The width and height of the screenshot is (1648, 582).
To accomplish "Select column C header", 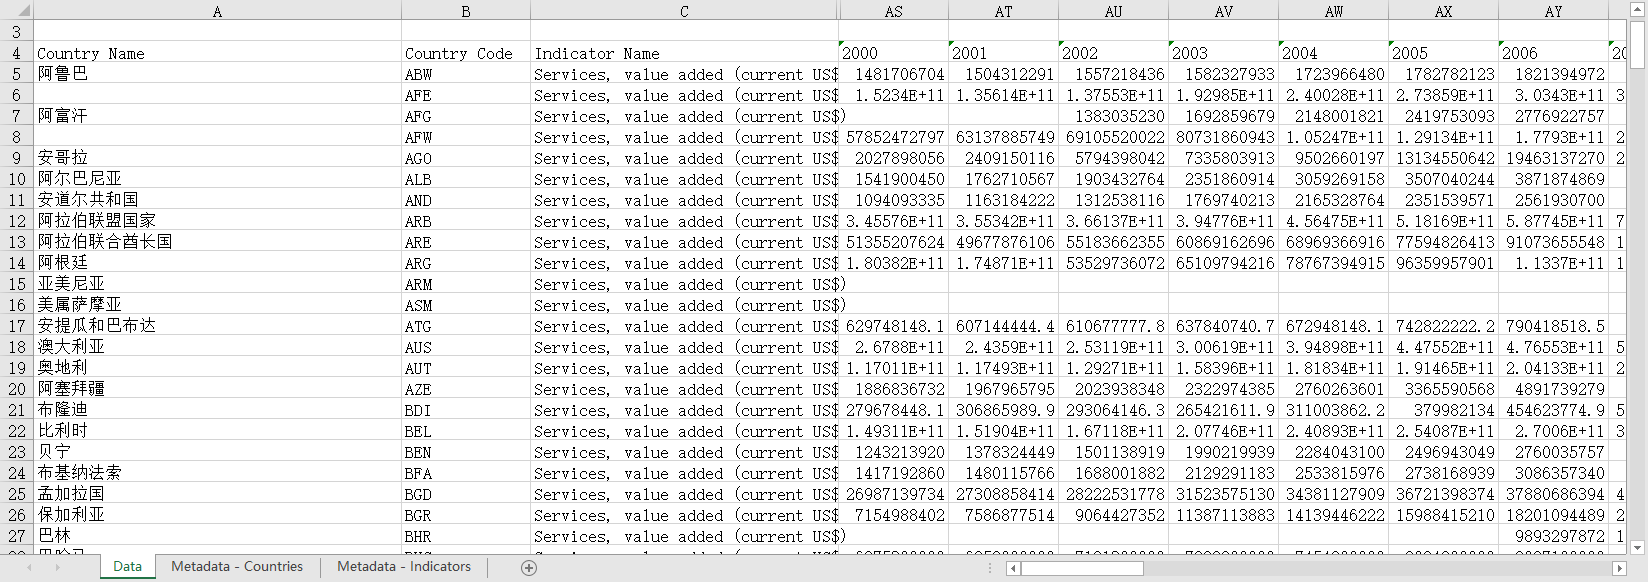I will pyautogui.click(x=684, y=11).
